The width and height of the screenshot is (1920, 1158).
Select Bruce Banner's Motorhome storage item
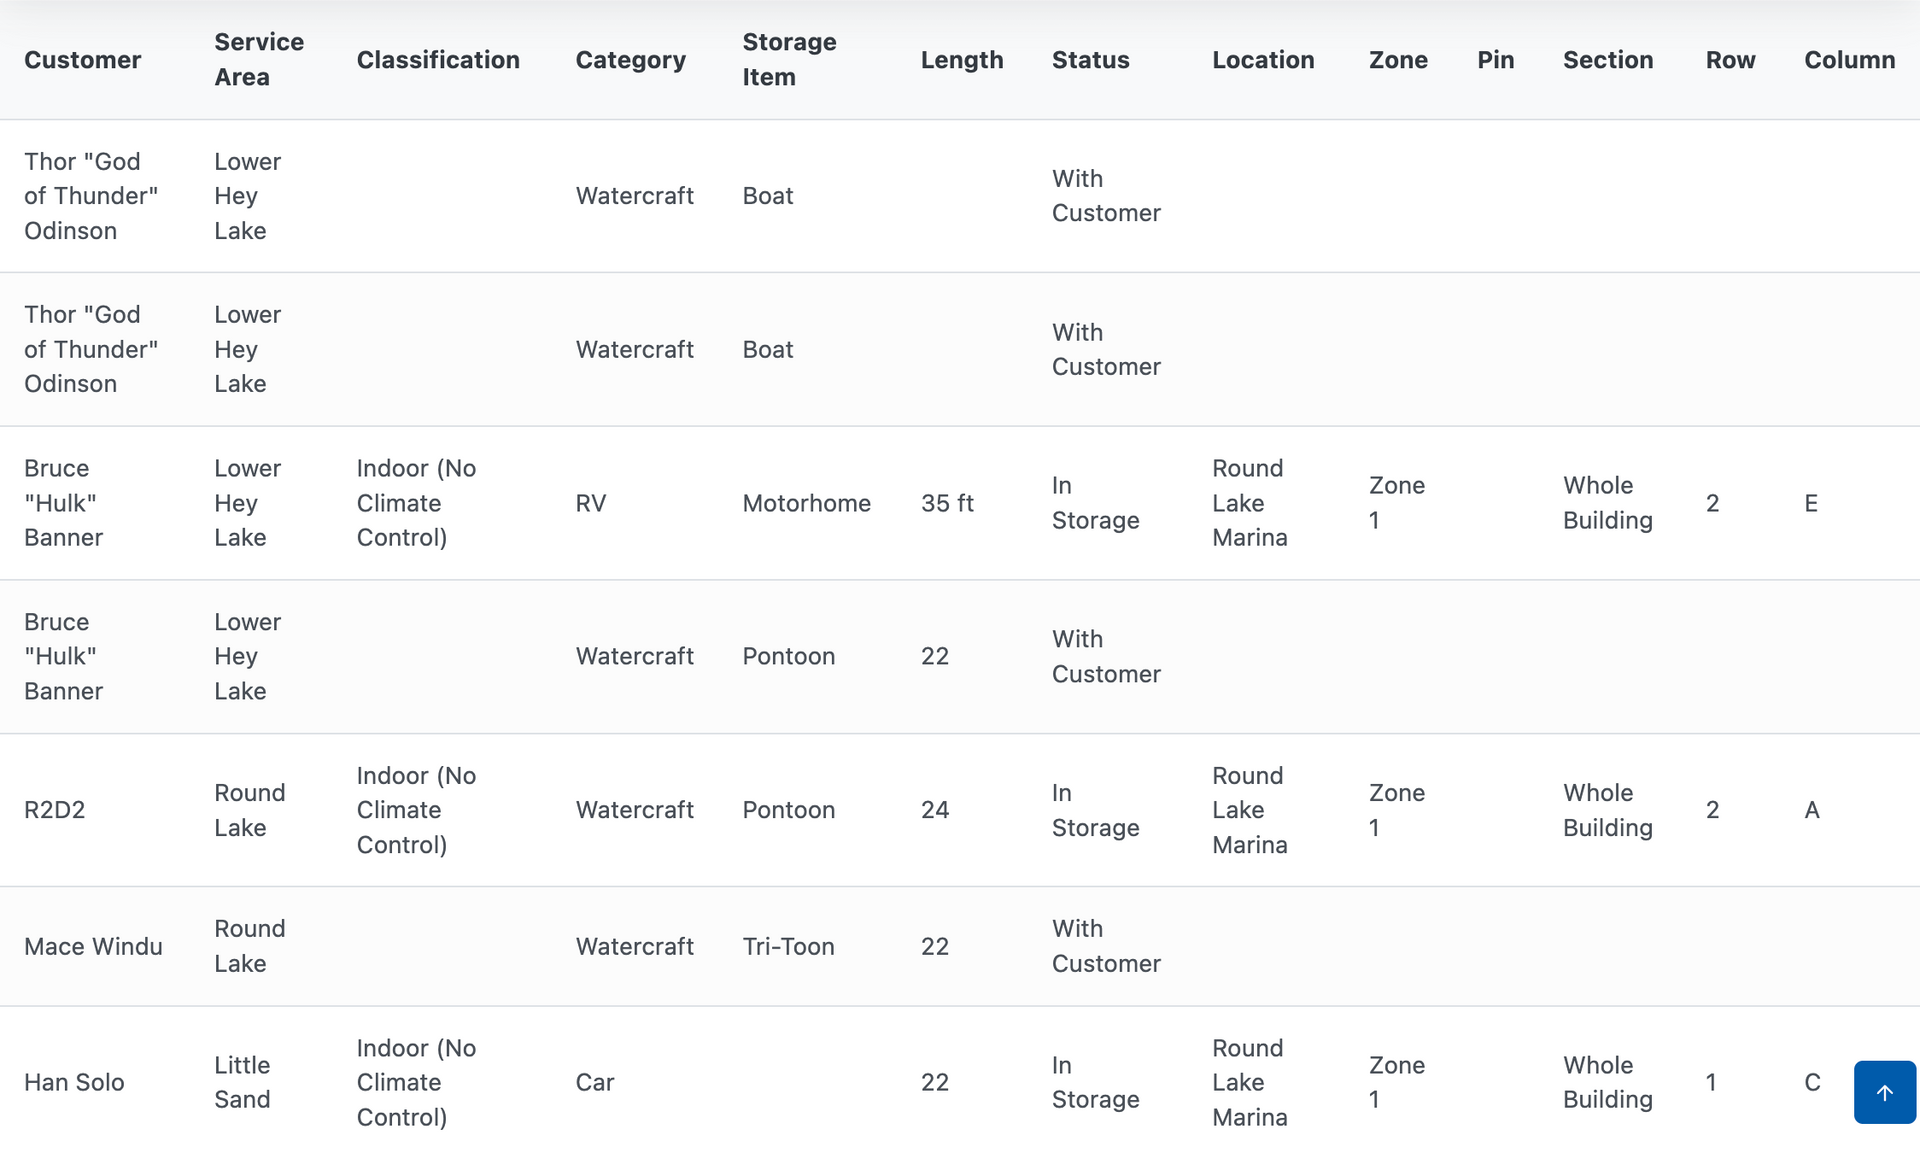coord(806,503)
